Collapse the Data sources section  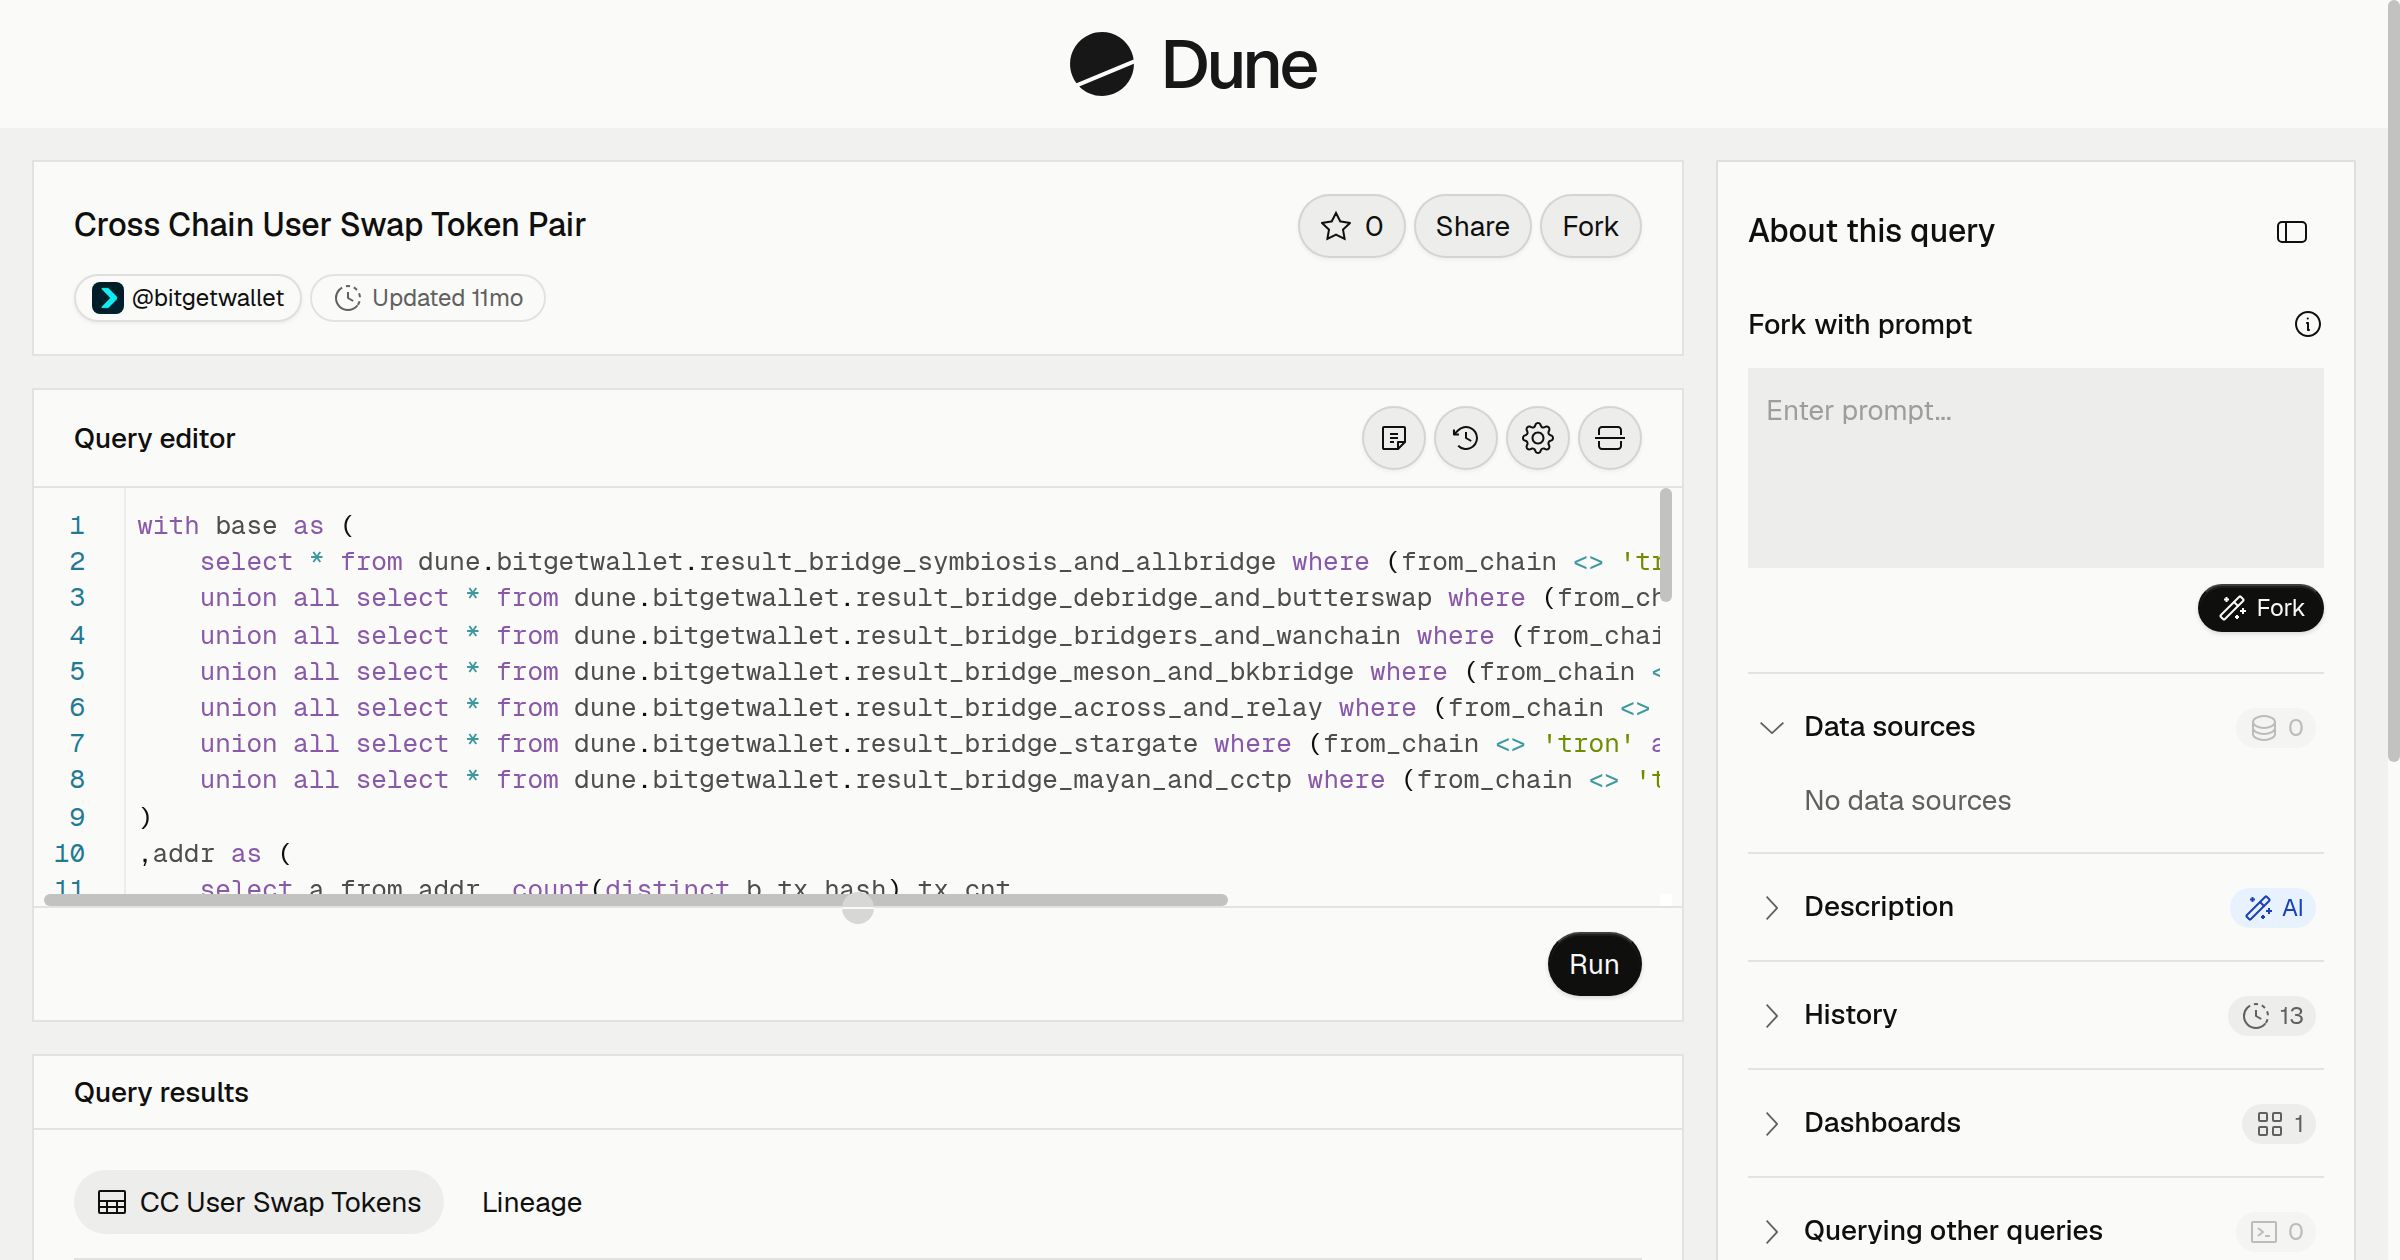[1772, 727]
